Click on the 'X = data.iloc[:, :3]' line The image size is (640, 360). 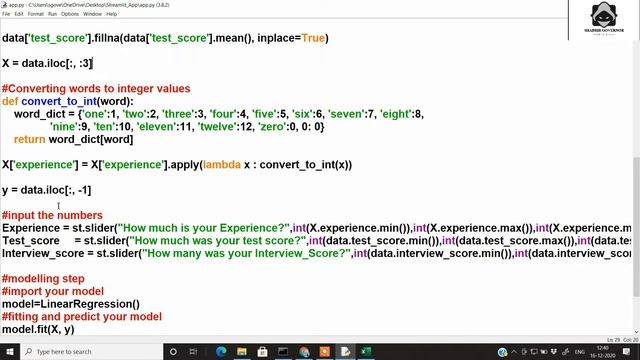point(47,63)
